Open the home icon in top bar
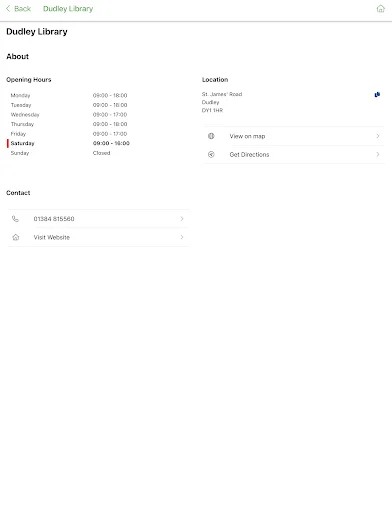 pyautogui.click(x=380, y=9)
